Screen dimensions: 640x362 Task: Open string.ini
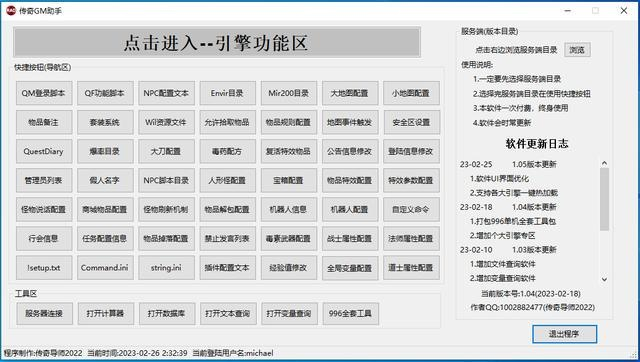167,268
